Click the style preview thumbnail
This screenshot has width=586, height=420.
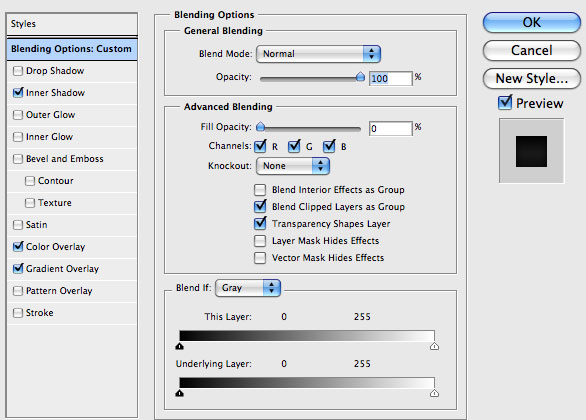pos(531,151)
